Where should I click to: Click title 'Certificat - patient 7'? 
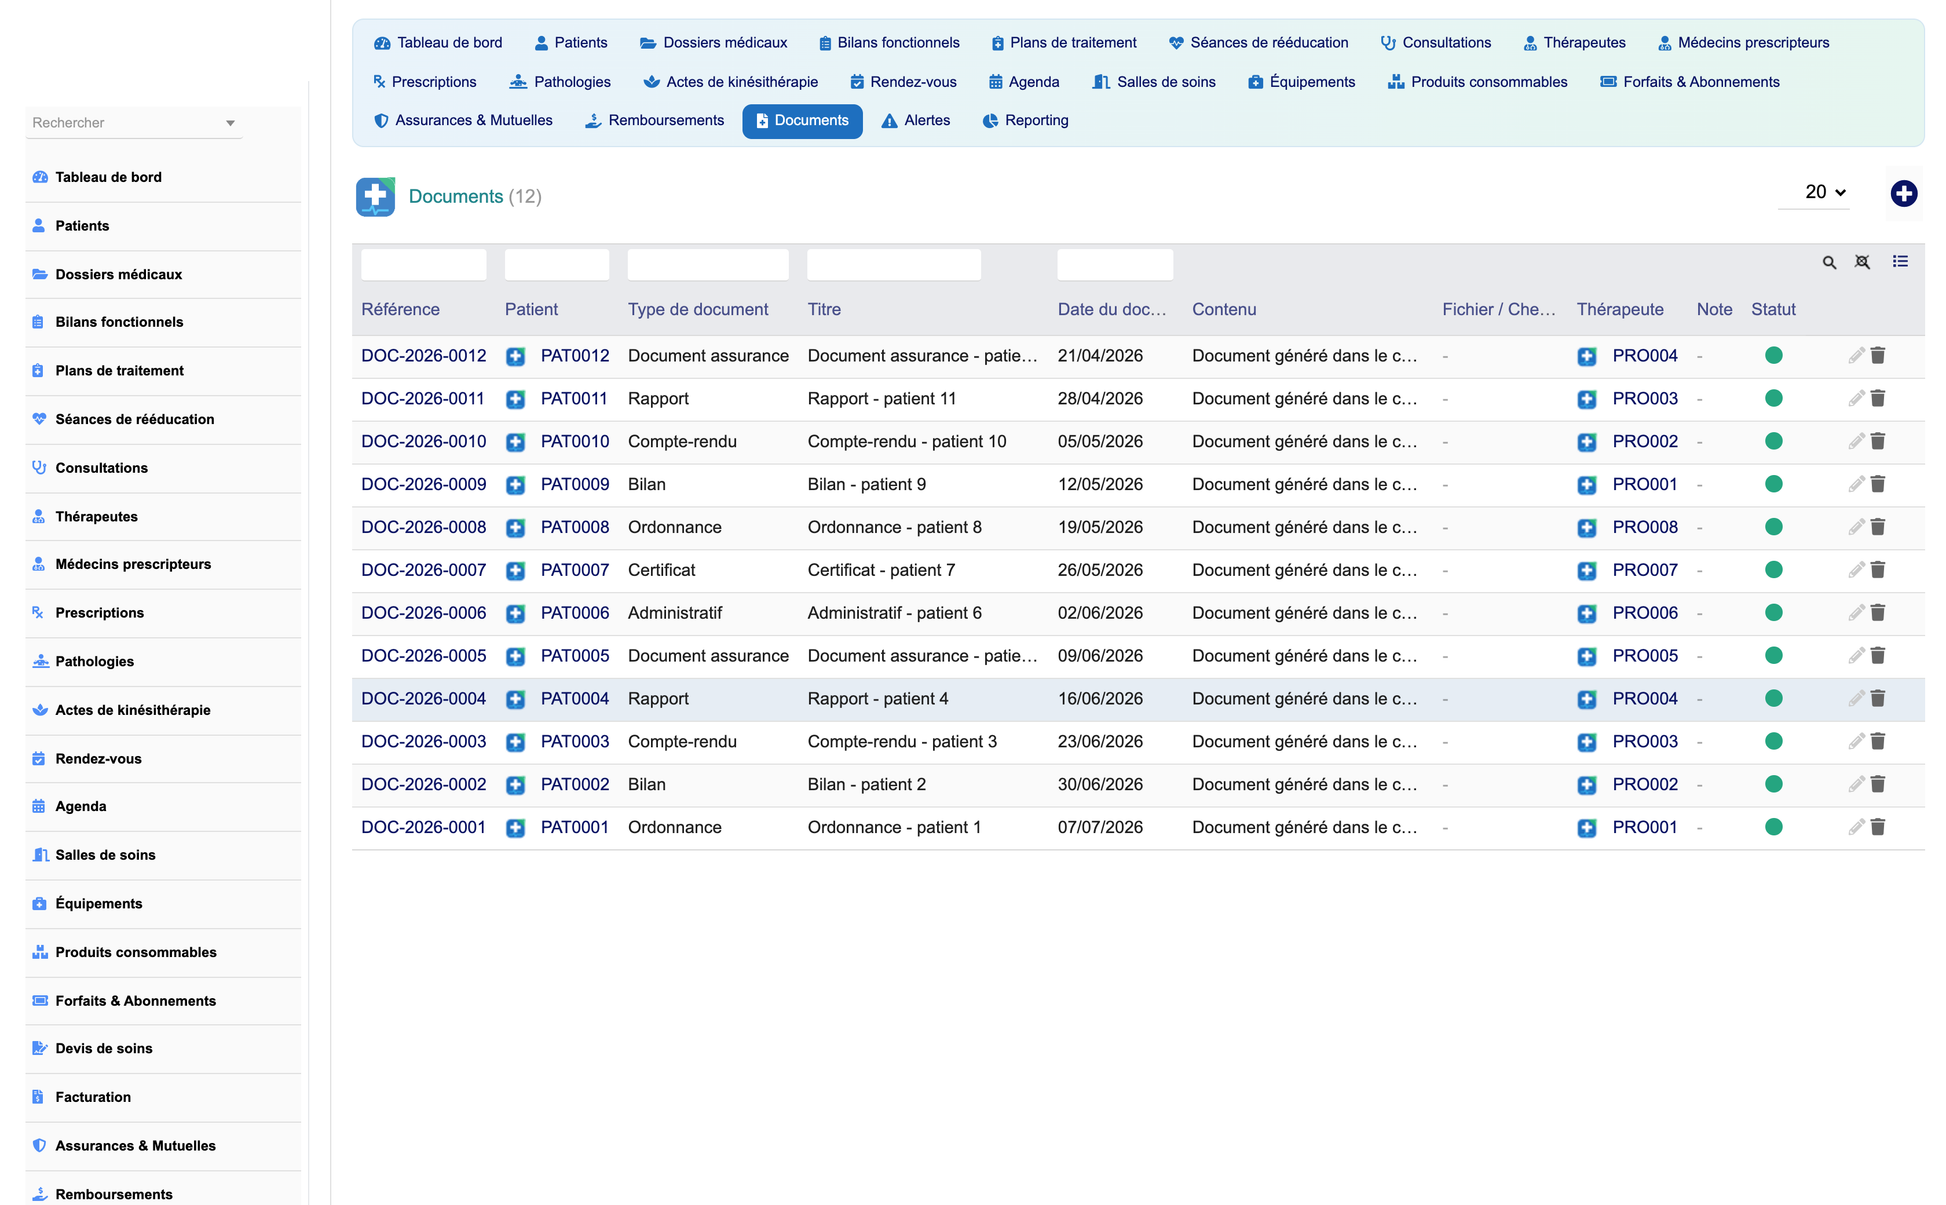click(880, 570)
